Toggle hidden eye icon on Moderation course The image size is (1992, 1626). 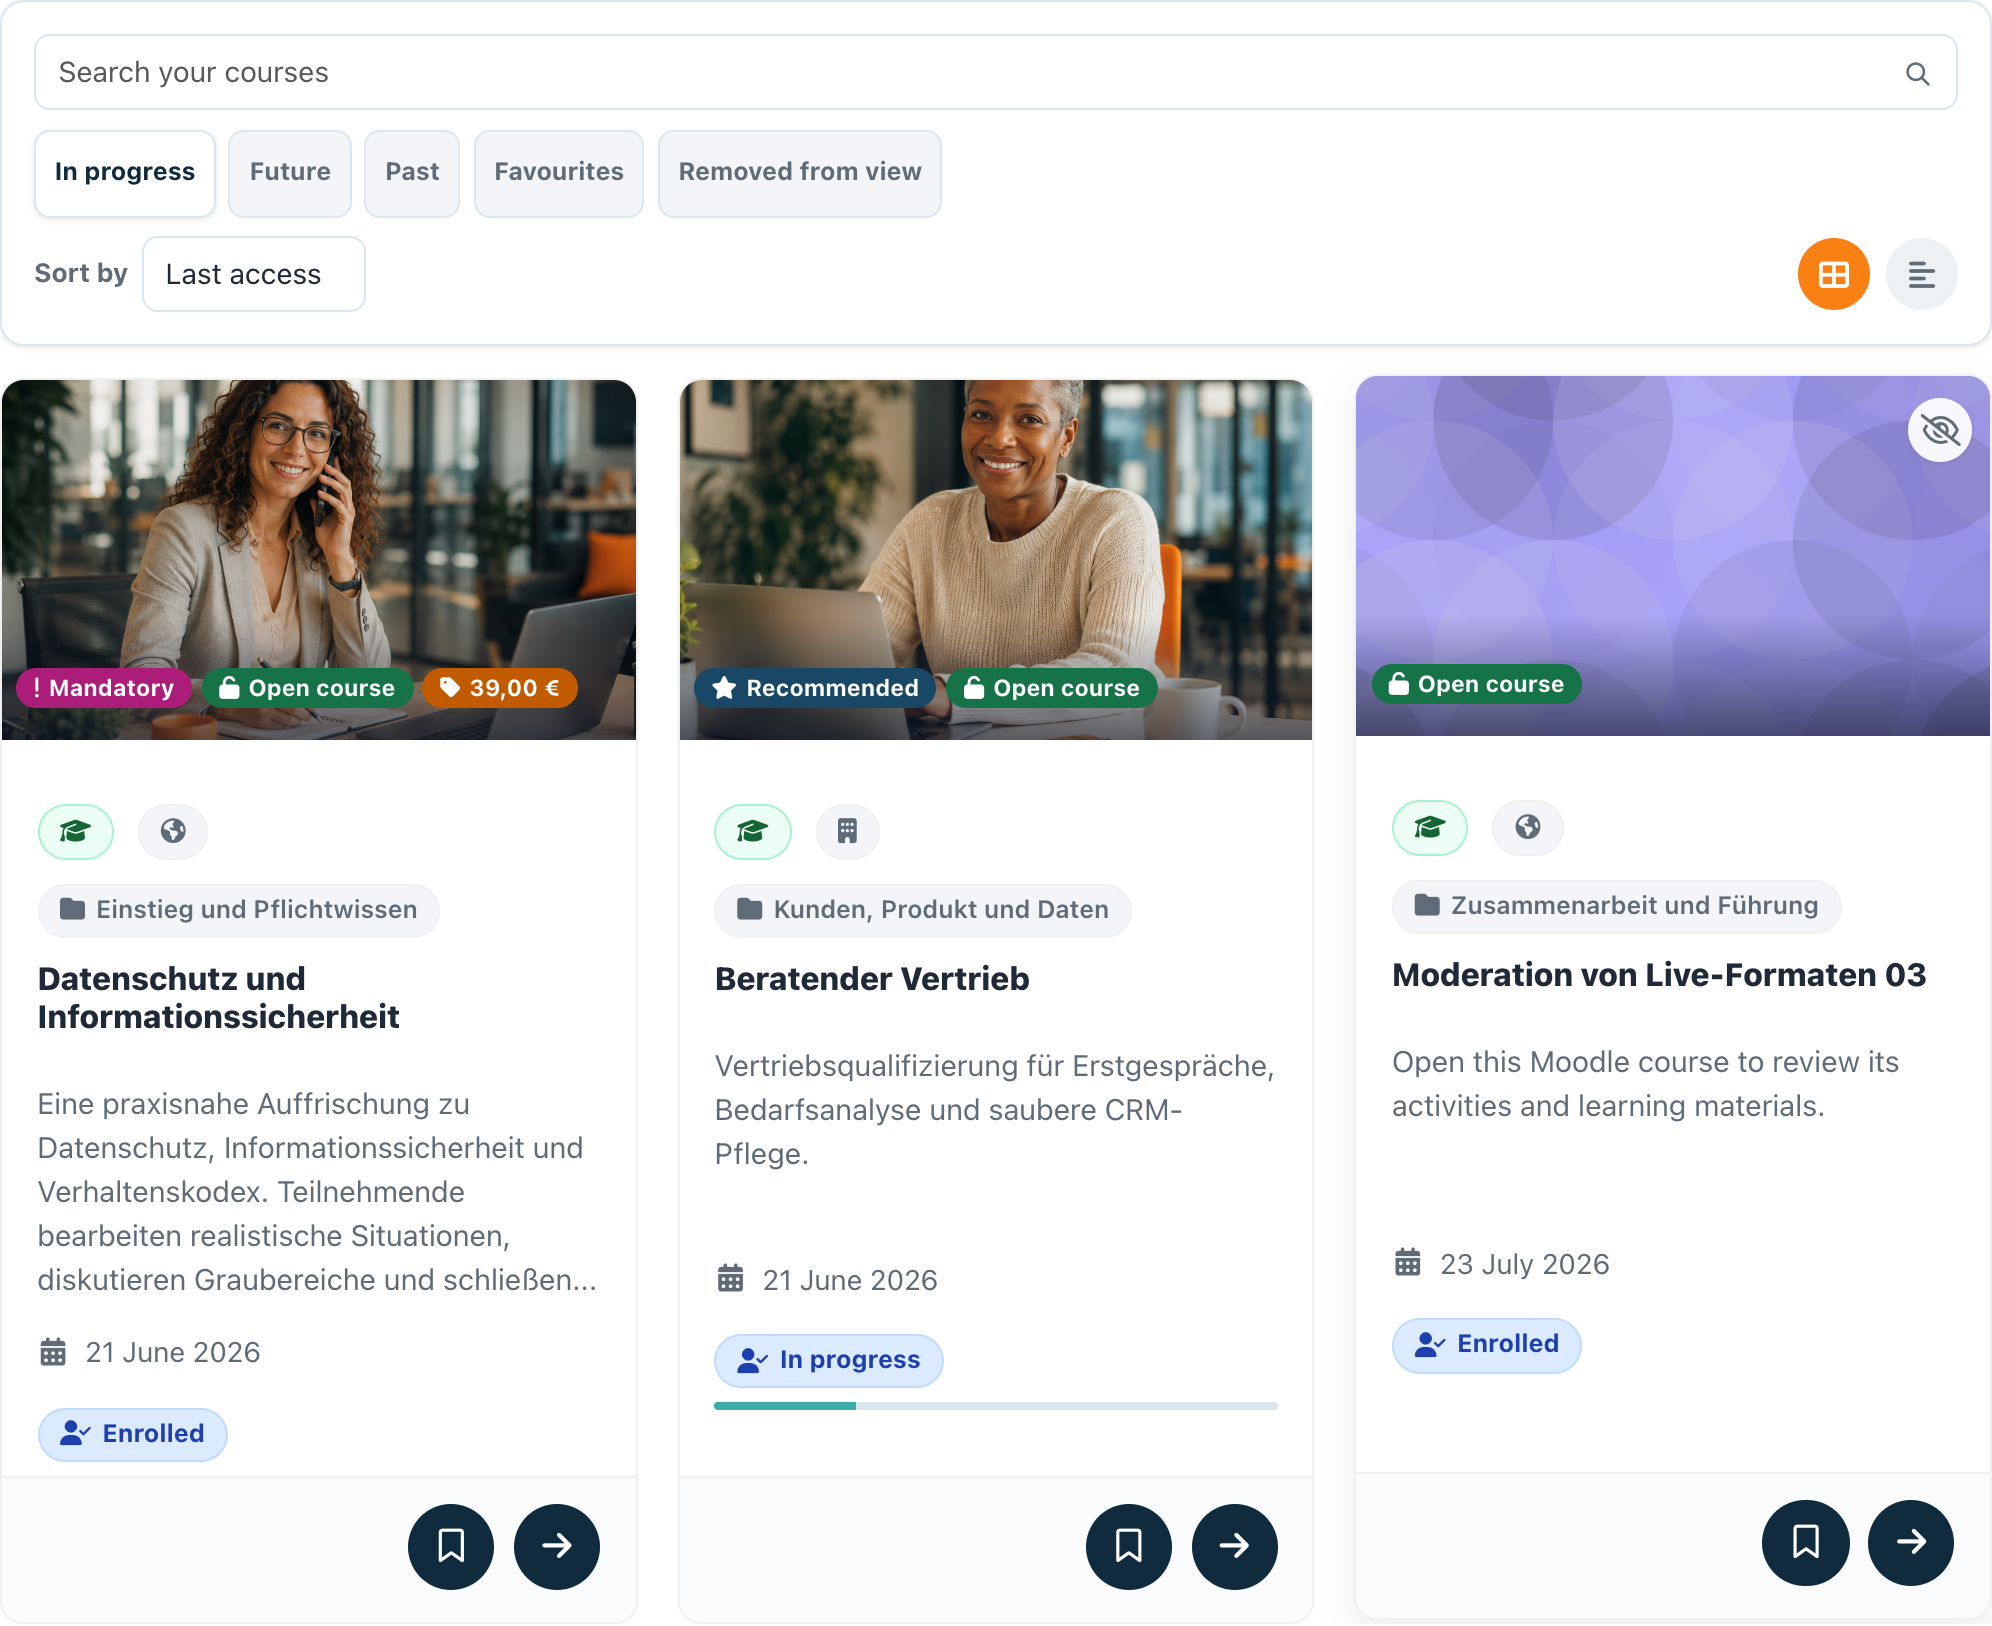point(1939,430)
